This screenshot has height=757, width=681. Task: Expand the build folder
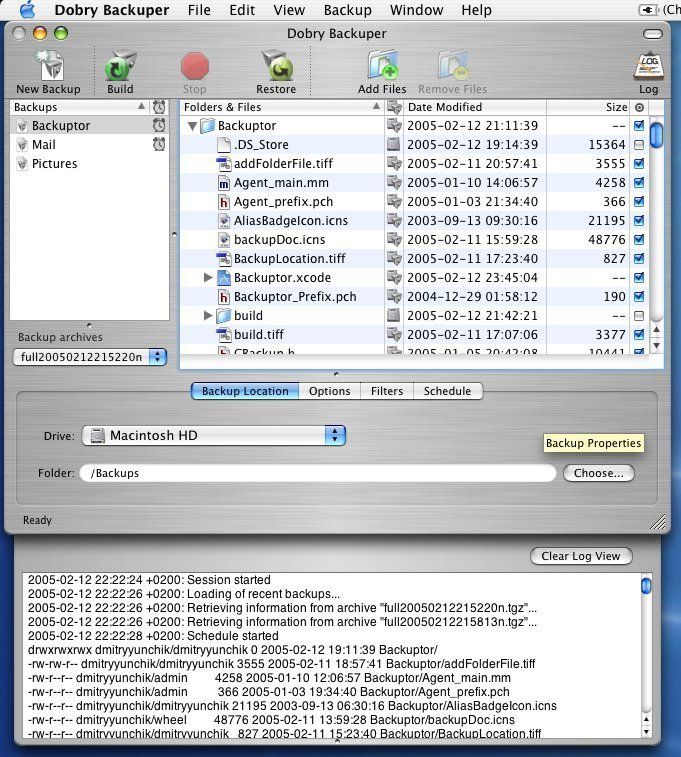coord(208,316)
